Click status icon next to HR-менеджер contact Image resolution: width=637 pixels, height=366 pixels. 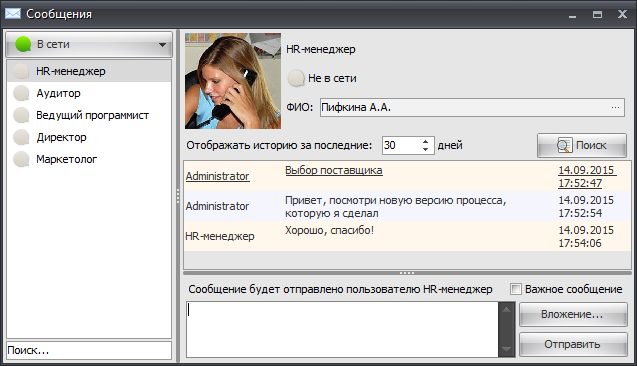coord(21,71)
